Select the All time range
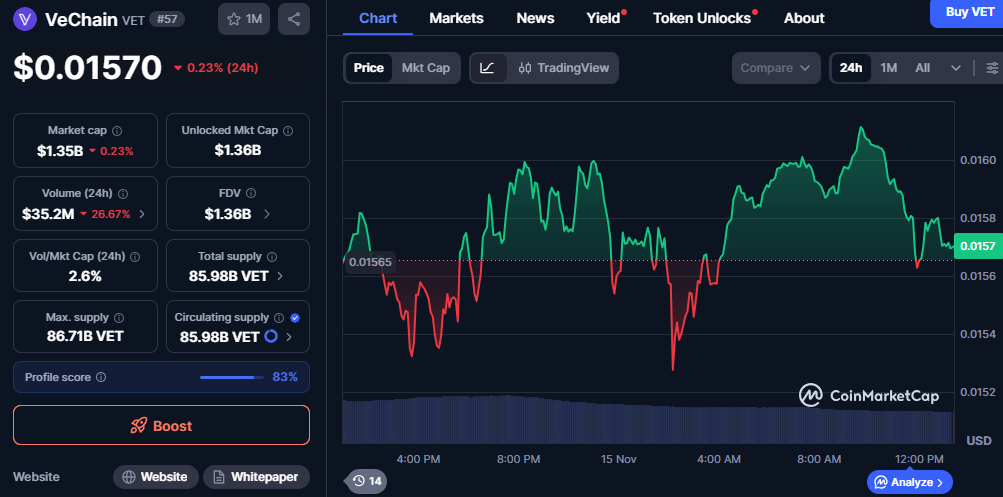 click(922, 68)
